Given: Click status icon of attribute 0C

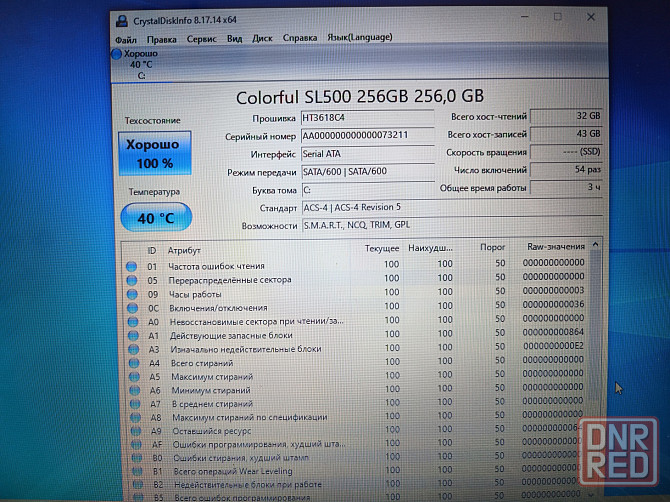Looking at the screenshot, I should point(132,308).
